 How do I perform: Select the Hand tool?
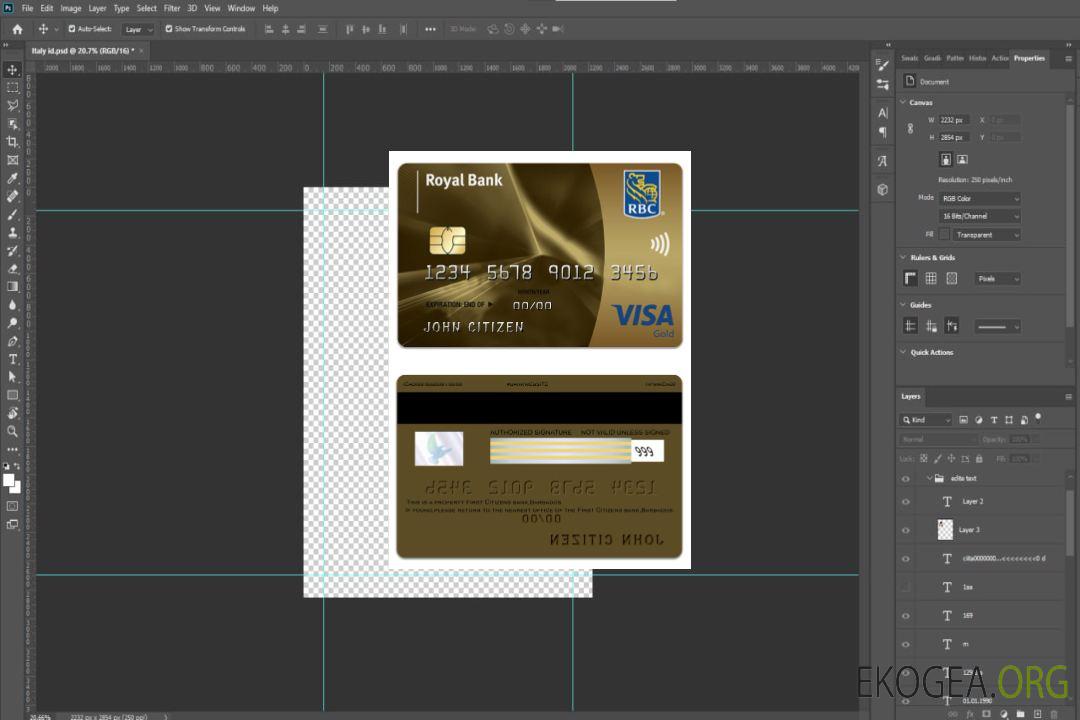(12, 413)
